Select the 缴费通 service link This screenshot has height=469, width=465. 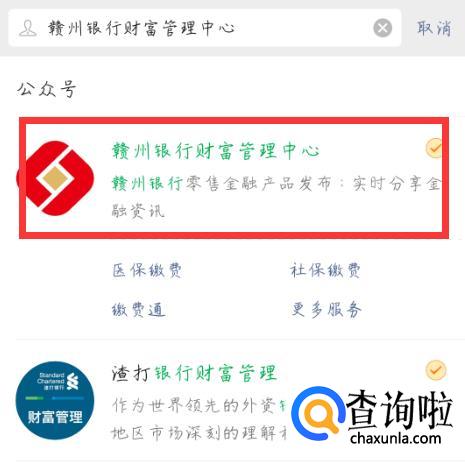(138, 310)
